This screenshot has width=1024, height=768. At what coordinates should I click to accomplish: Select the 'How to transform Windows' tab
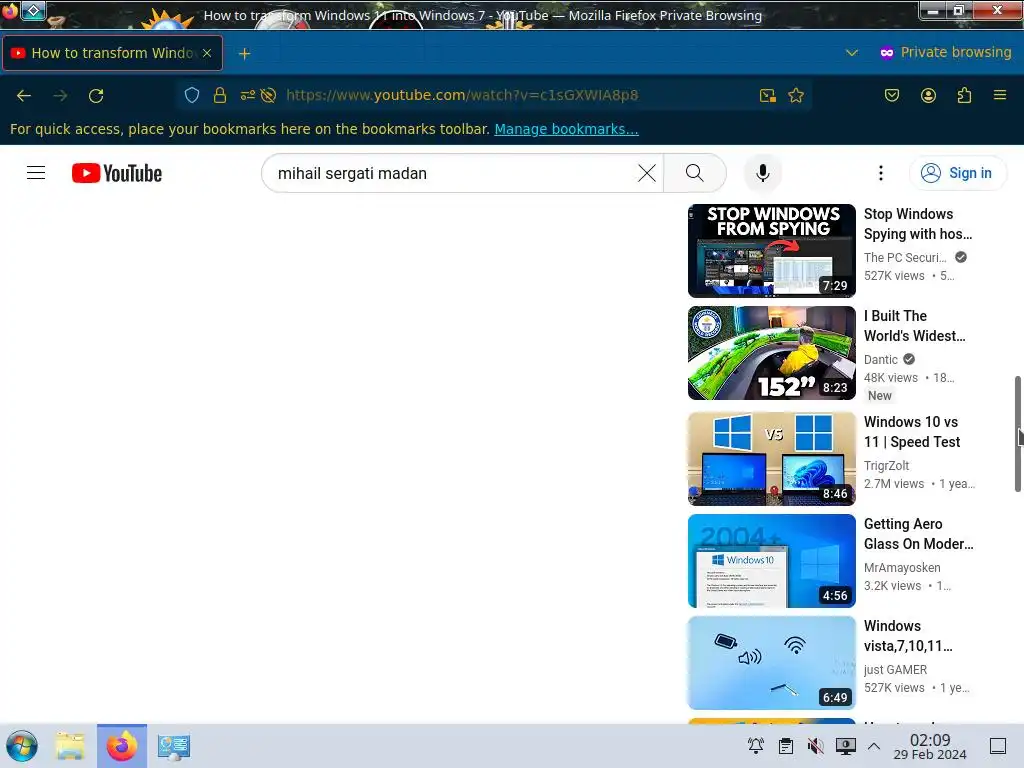click(112, 53)
